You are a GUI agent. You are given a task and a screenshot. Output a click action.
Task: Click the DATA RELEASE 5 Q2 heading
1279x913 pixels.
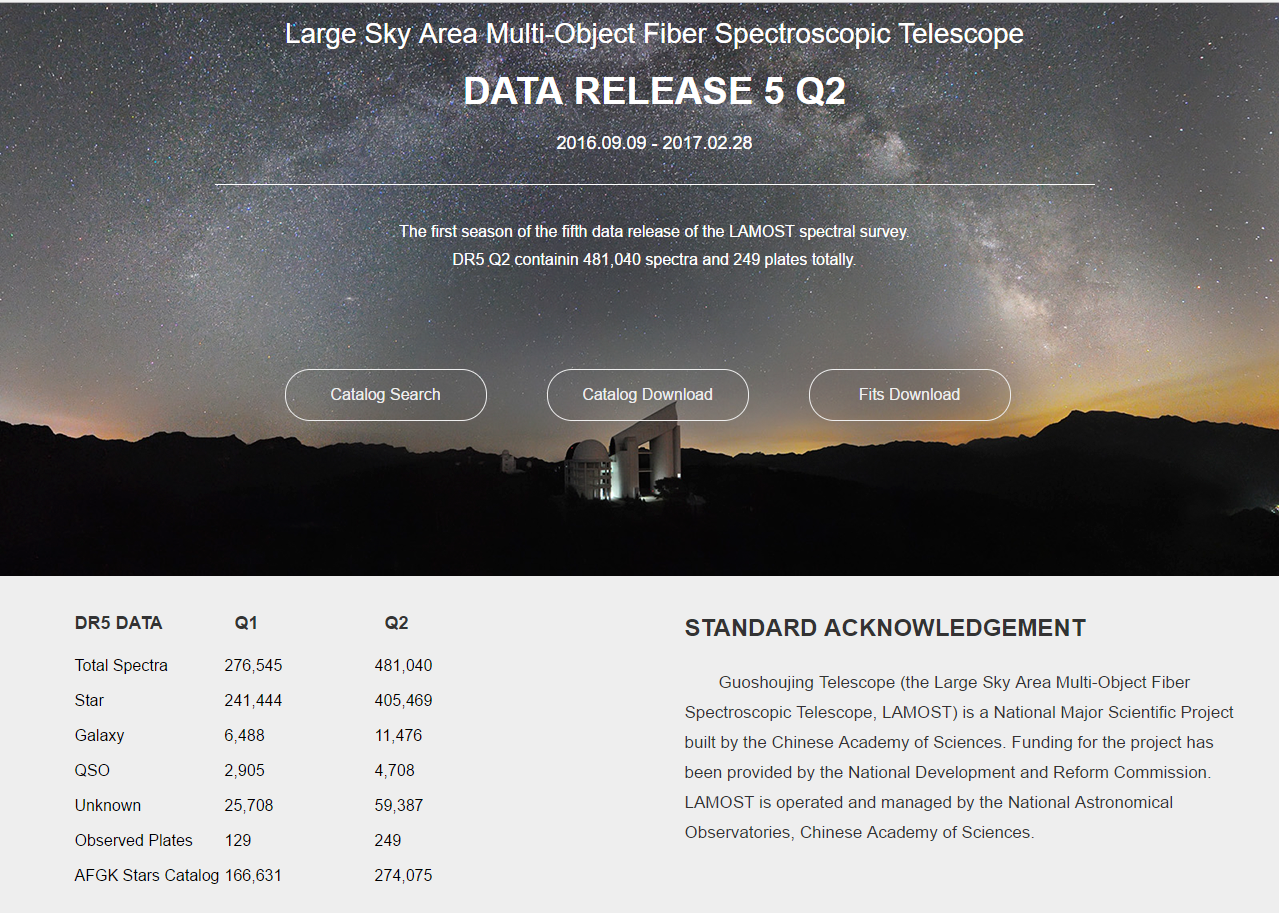point(655,91)
